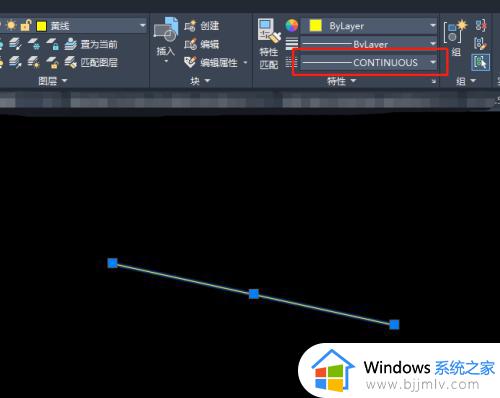Click the Edit Attributes (编辑属性) icon
Viewport: 500px width, 398px height.
190,62
